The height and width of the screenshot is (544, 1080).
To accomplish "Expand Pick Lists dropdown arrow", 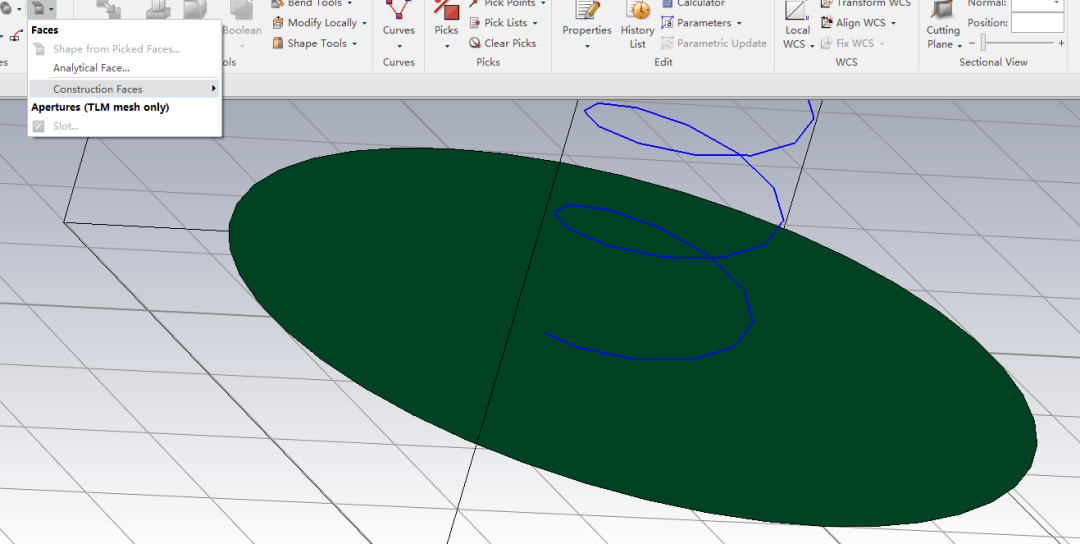I will pos(535,23).
